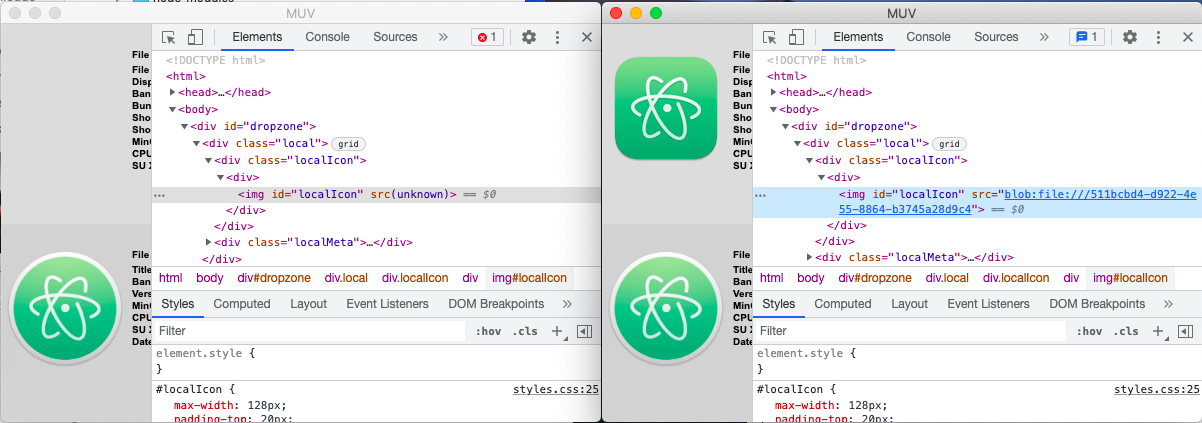Image resolution: width=1202 pixels, height=423 pixels.
Task: Toggle device toolbar in left MUV window
Action: tap(196, 37)
